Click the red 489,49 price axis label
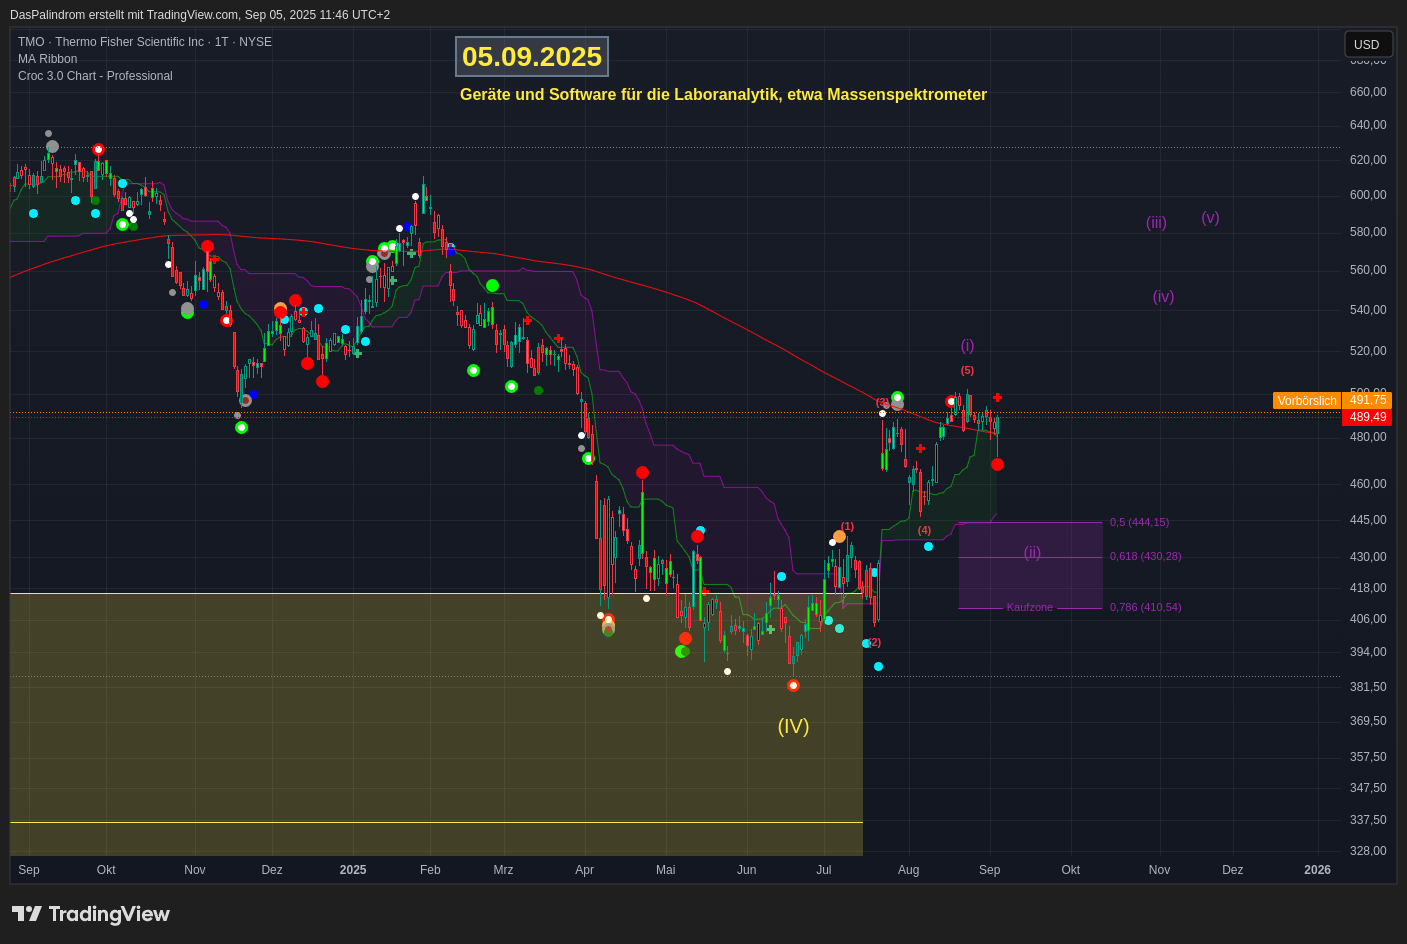The image size is (1407, 944). (1367, 417)
